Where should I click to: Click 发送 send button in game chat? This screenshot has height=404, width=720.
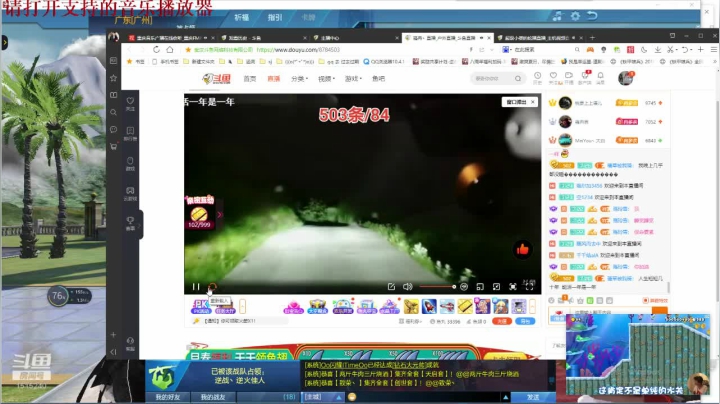point(533,397)
